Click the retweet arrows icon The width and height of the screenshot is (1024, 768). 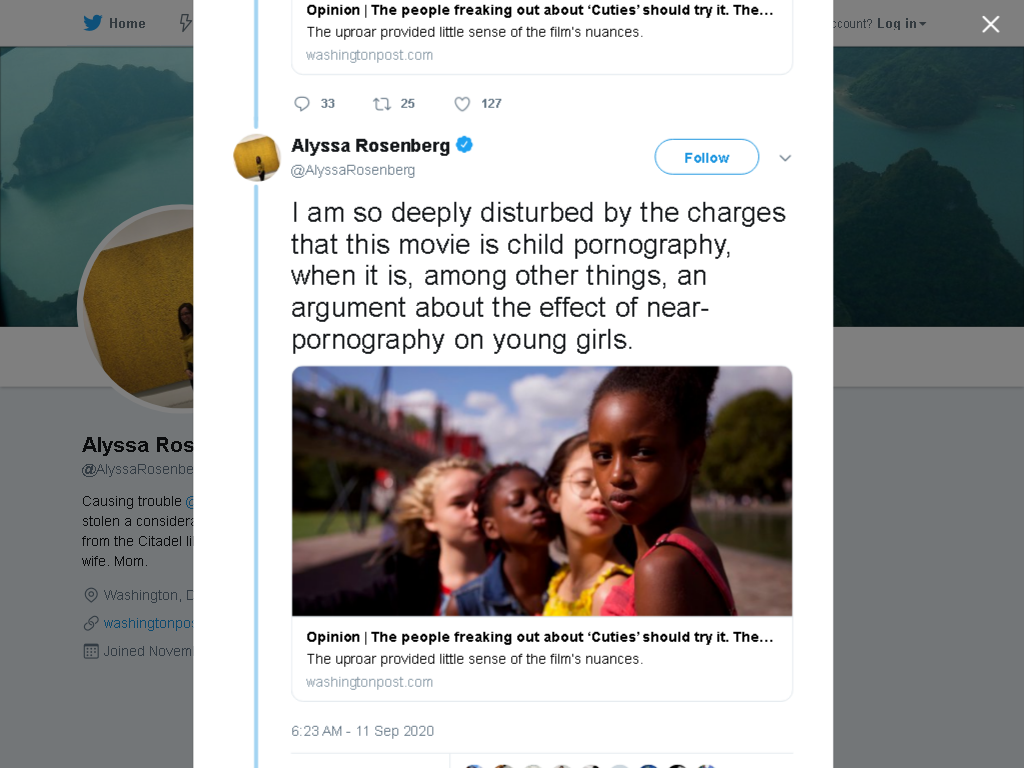[x=382, y=104]
